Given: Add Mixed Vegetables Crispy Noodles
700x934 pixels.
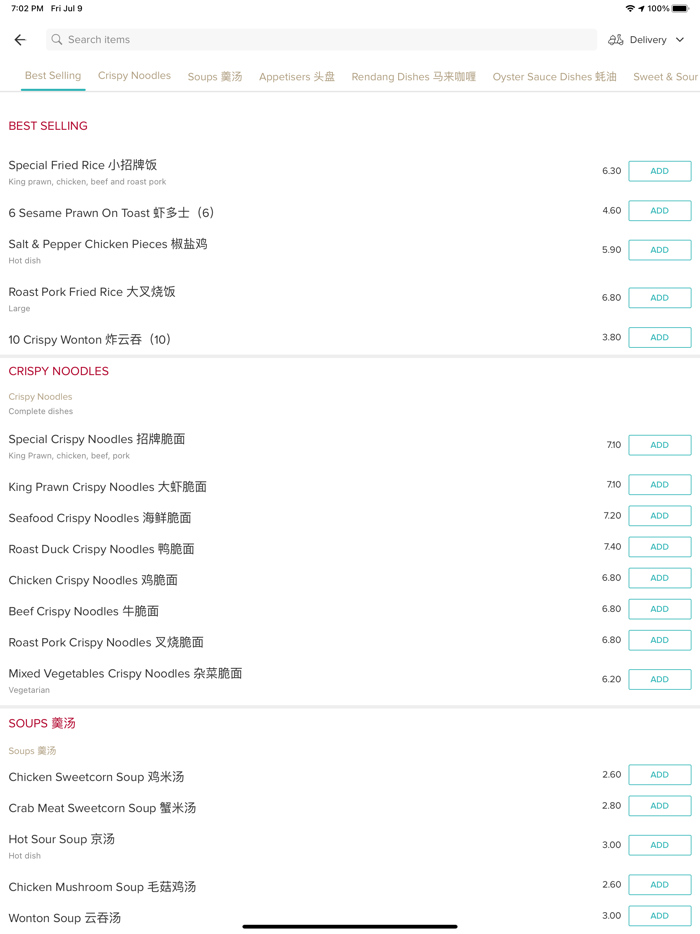Looking at the screenshot, I should click(x=659, y=679).
